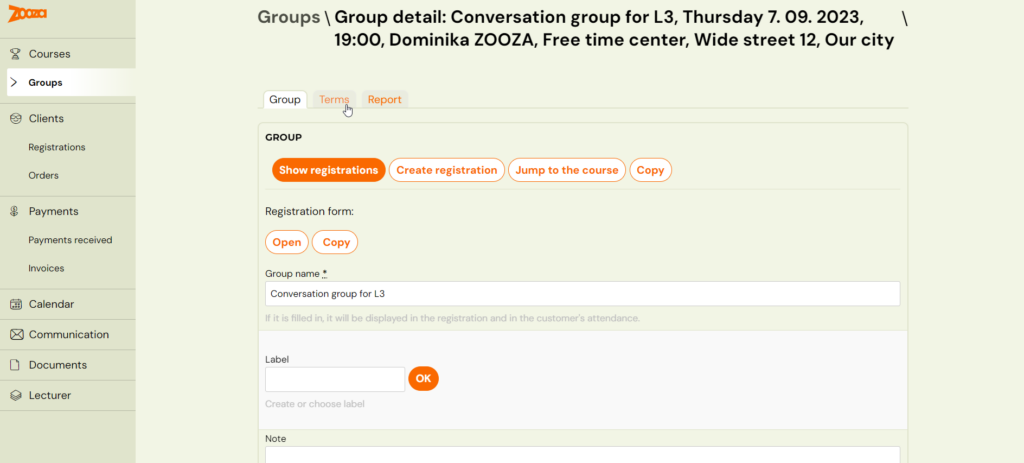The height and width of the screenshot is (463, 1024).
Task: Jump to the course
Action: (567, 170)
